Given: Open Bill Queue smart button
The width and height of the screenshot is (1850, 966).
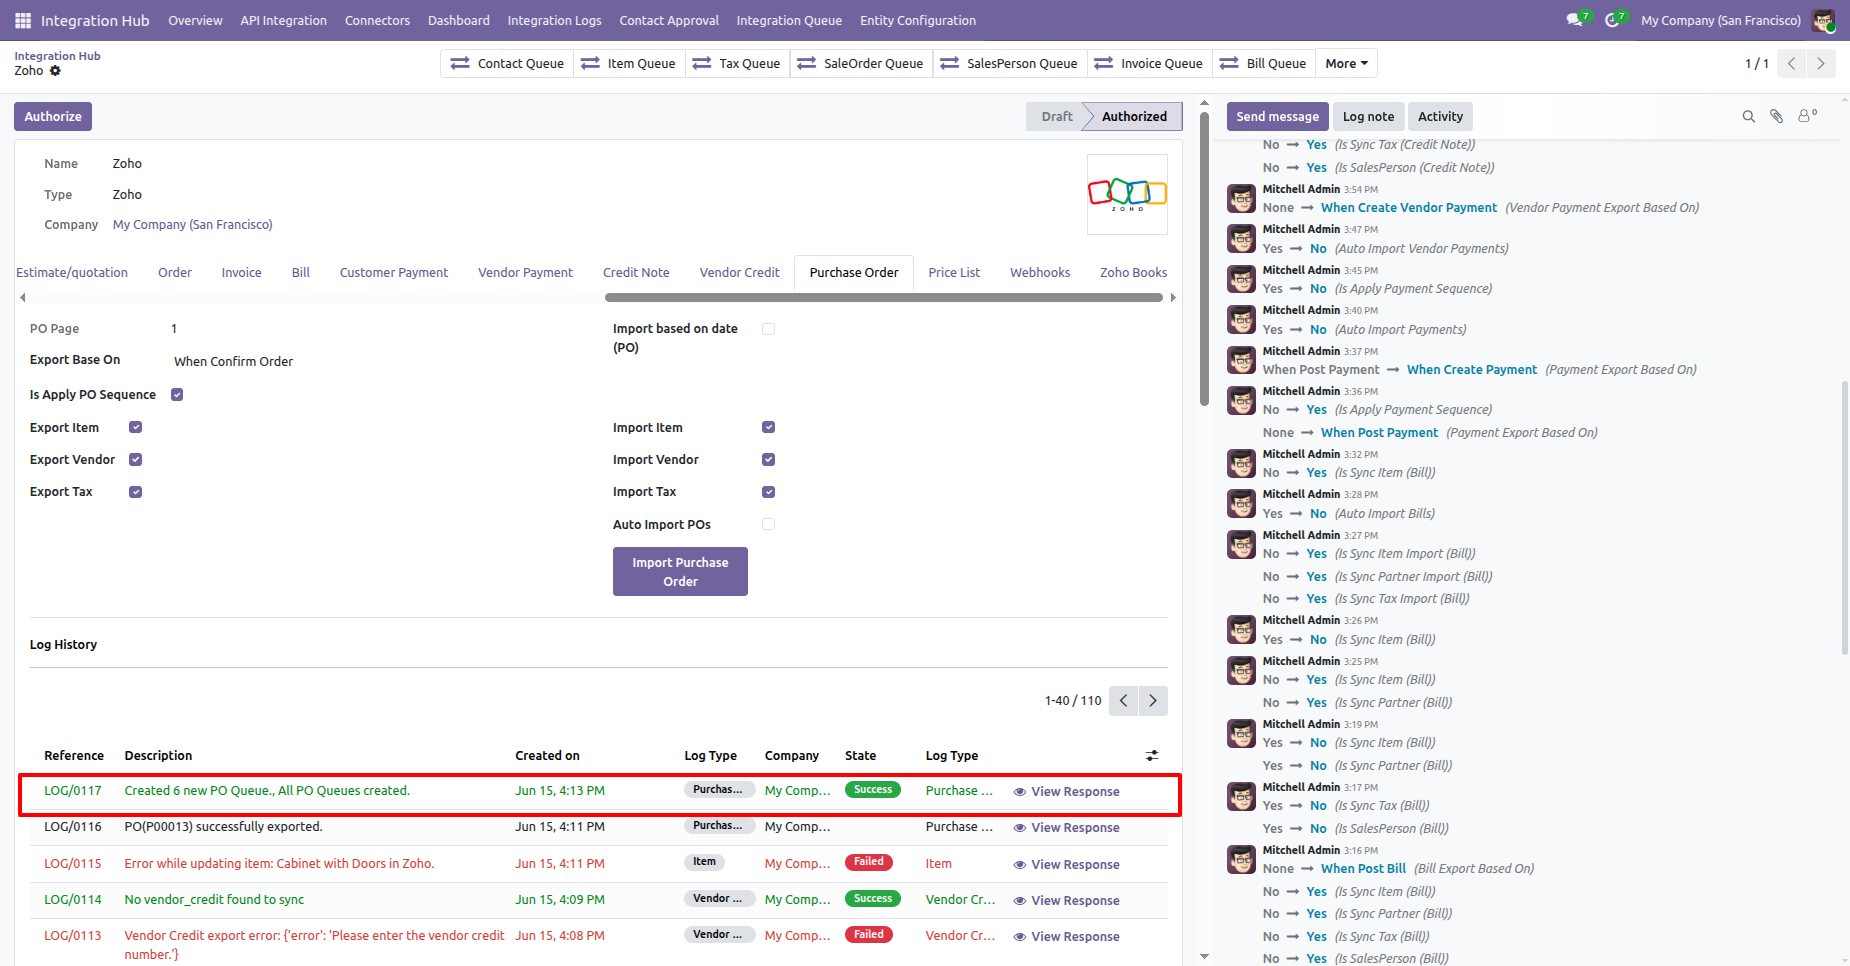Looking at the screenshot, I should (1264, 63).
